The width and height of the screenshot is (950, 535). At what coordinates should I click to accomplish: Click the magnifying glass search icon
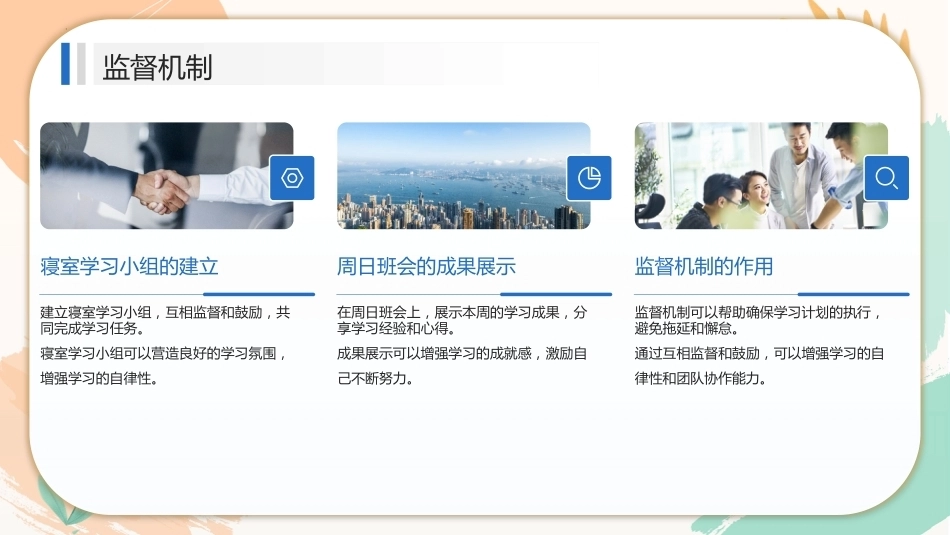(886, 178)
